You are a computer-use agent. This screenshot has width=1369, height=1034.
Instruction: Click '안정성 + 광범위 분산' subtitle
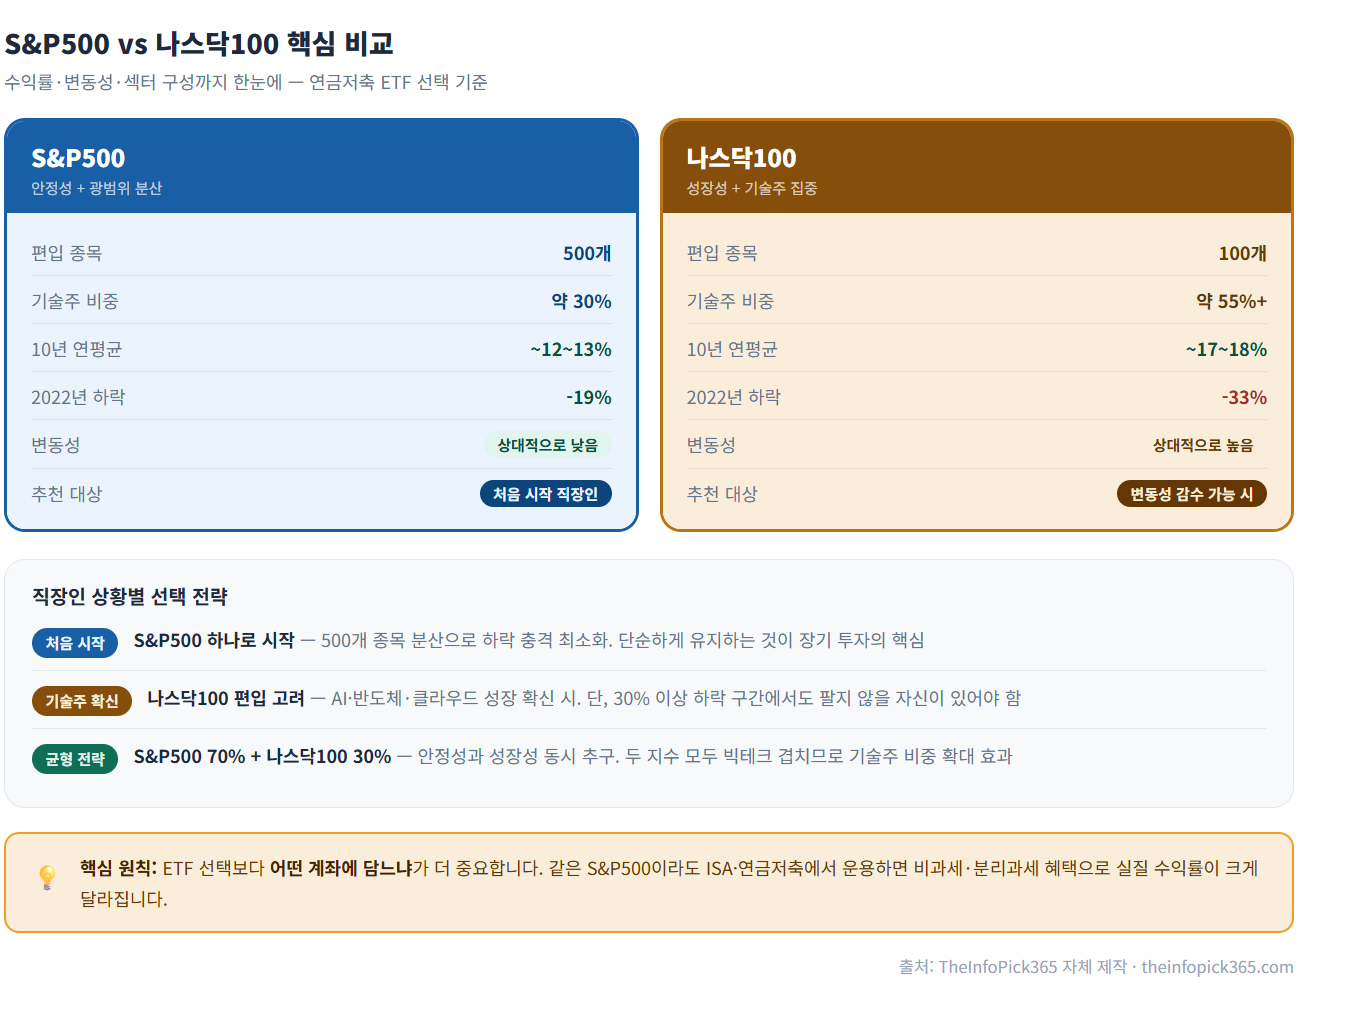tap(96, 188)
